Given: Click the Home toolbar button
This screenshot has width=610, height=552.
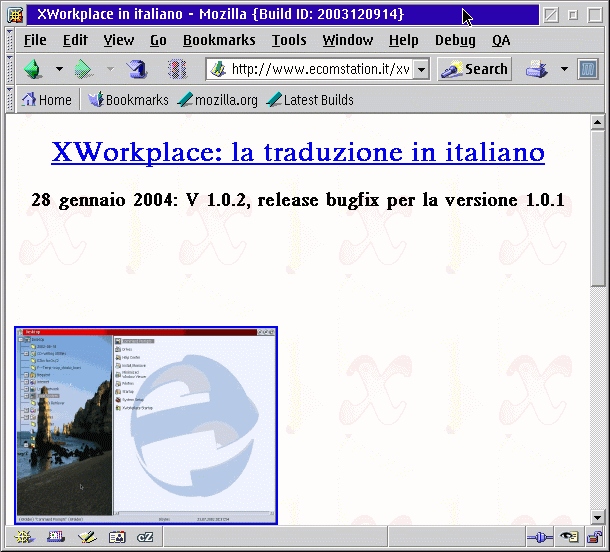Looking at the screenshot, I should click(x=46, y=100).
